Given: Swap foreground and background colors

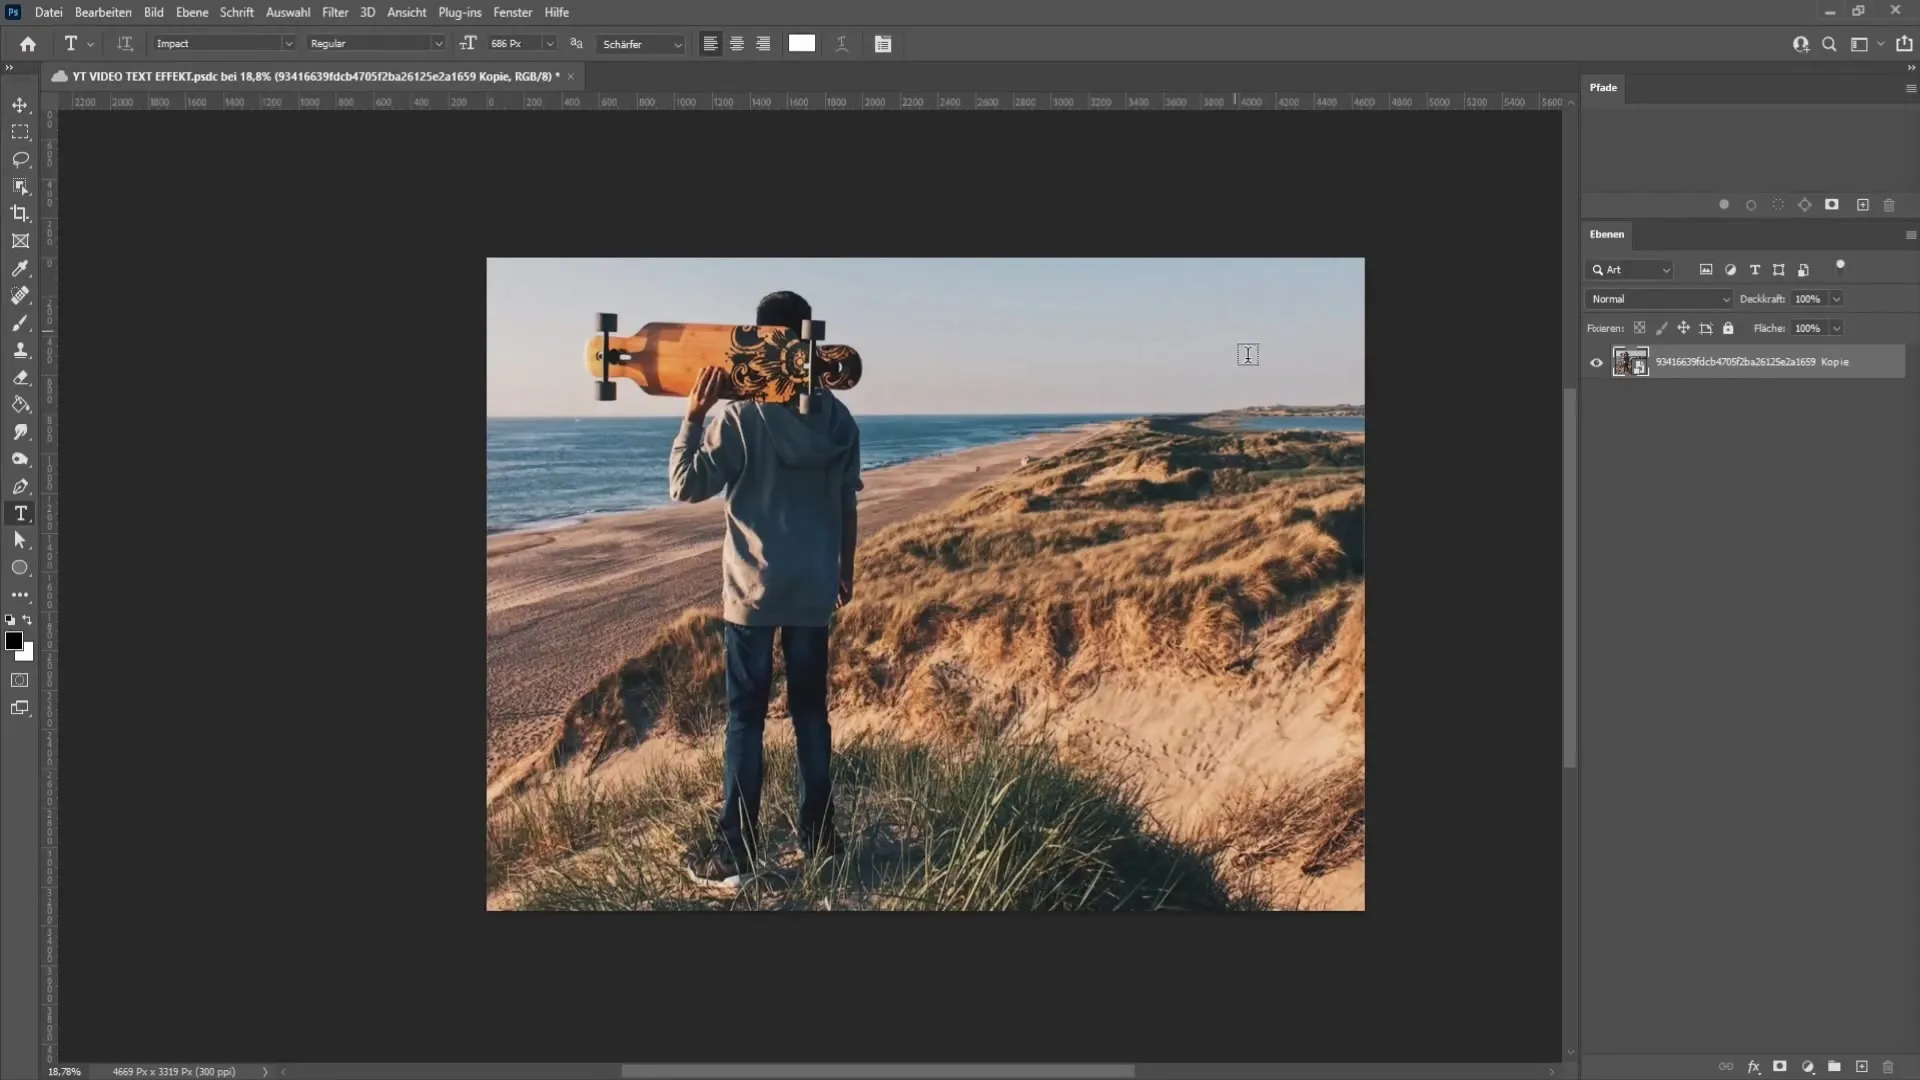Looking at the screenshot, I should 28,620.
